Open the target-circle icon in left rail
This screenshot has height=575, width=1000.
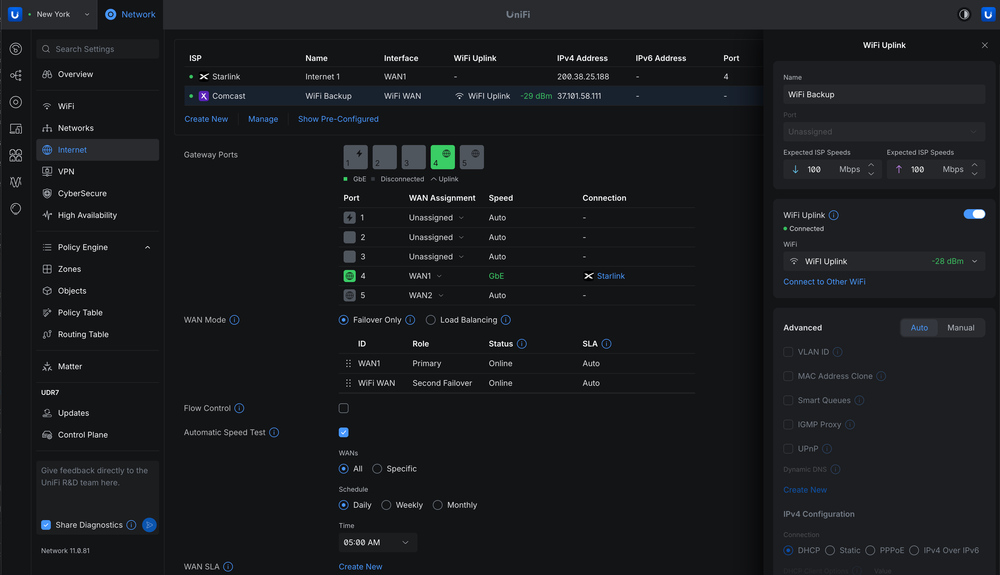pyautogui.click(x=16, y=102)
